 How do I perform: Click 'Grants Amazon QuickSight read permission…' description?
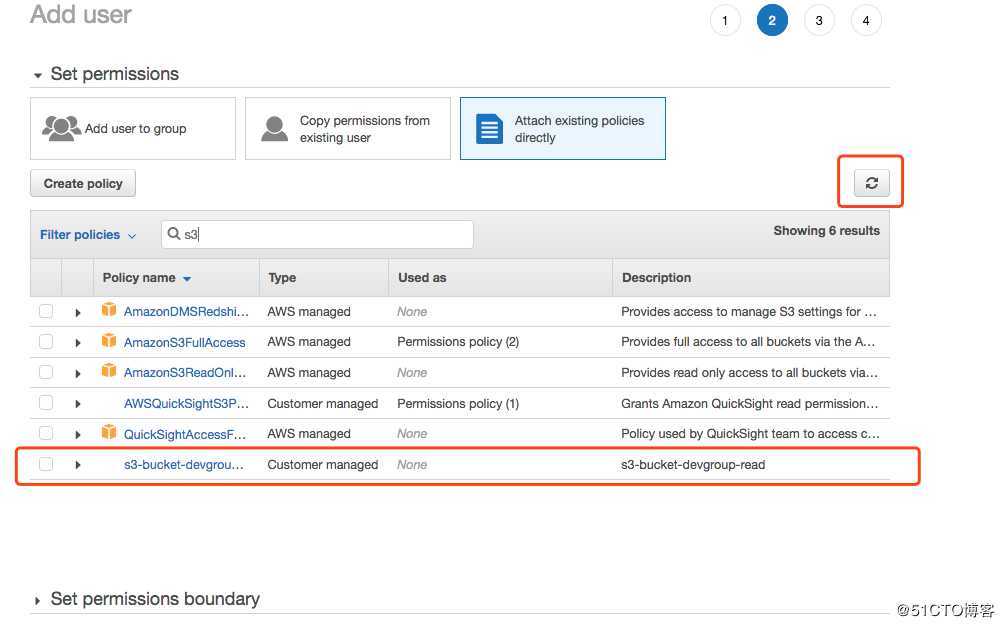point(749,403)
